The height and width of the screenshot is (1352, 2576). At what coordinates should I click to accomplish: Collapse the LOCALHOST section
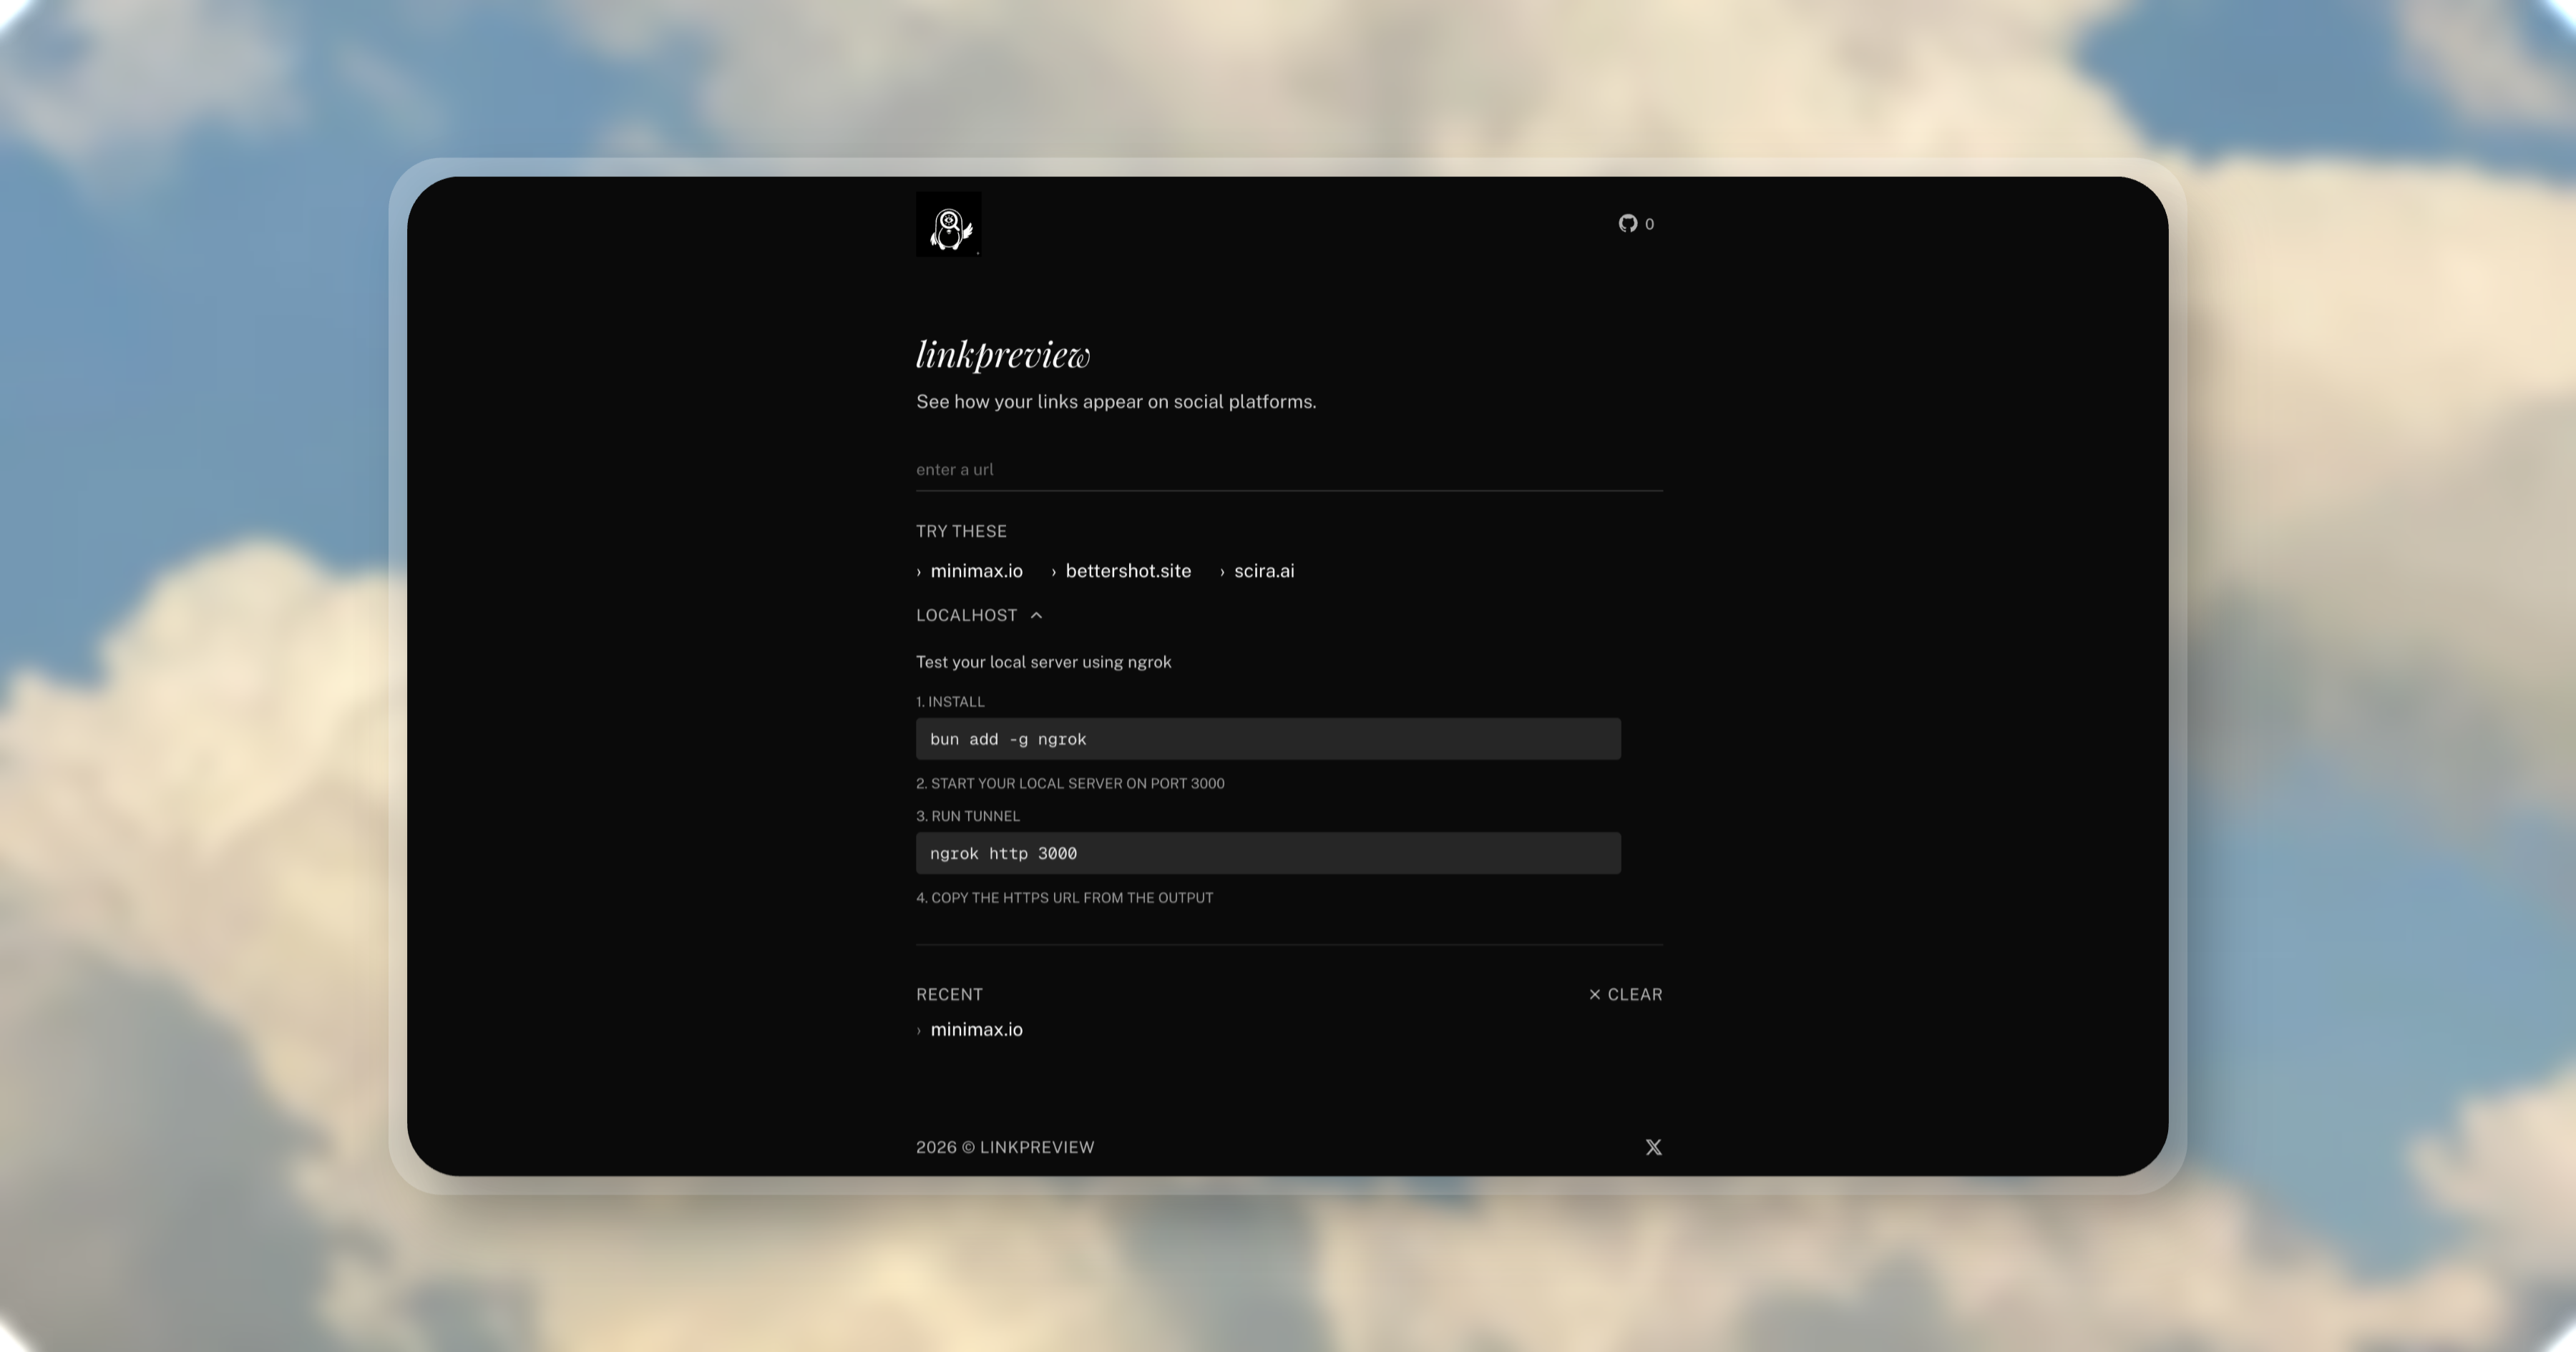pos(979,615)
